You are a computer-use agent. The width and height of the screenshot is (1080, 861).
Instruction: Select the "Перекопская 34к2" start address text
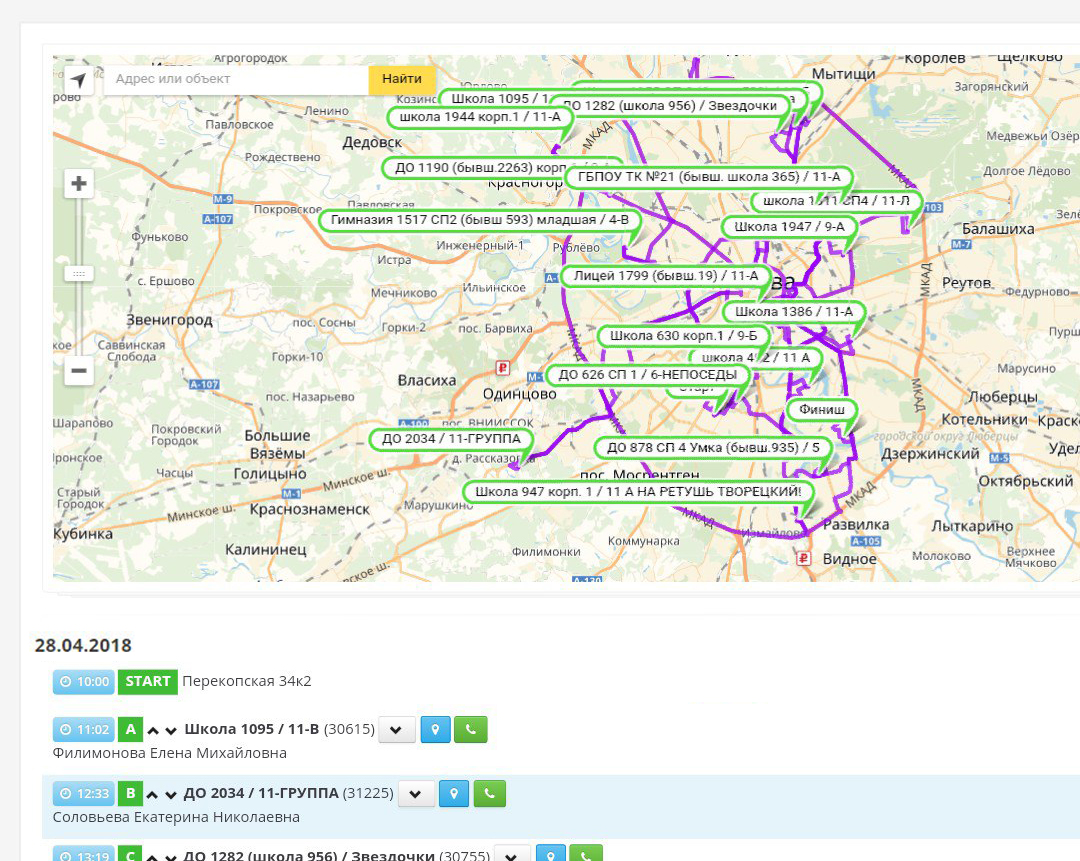(247, 681)
